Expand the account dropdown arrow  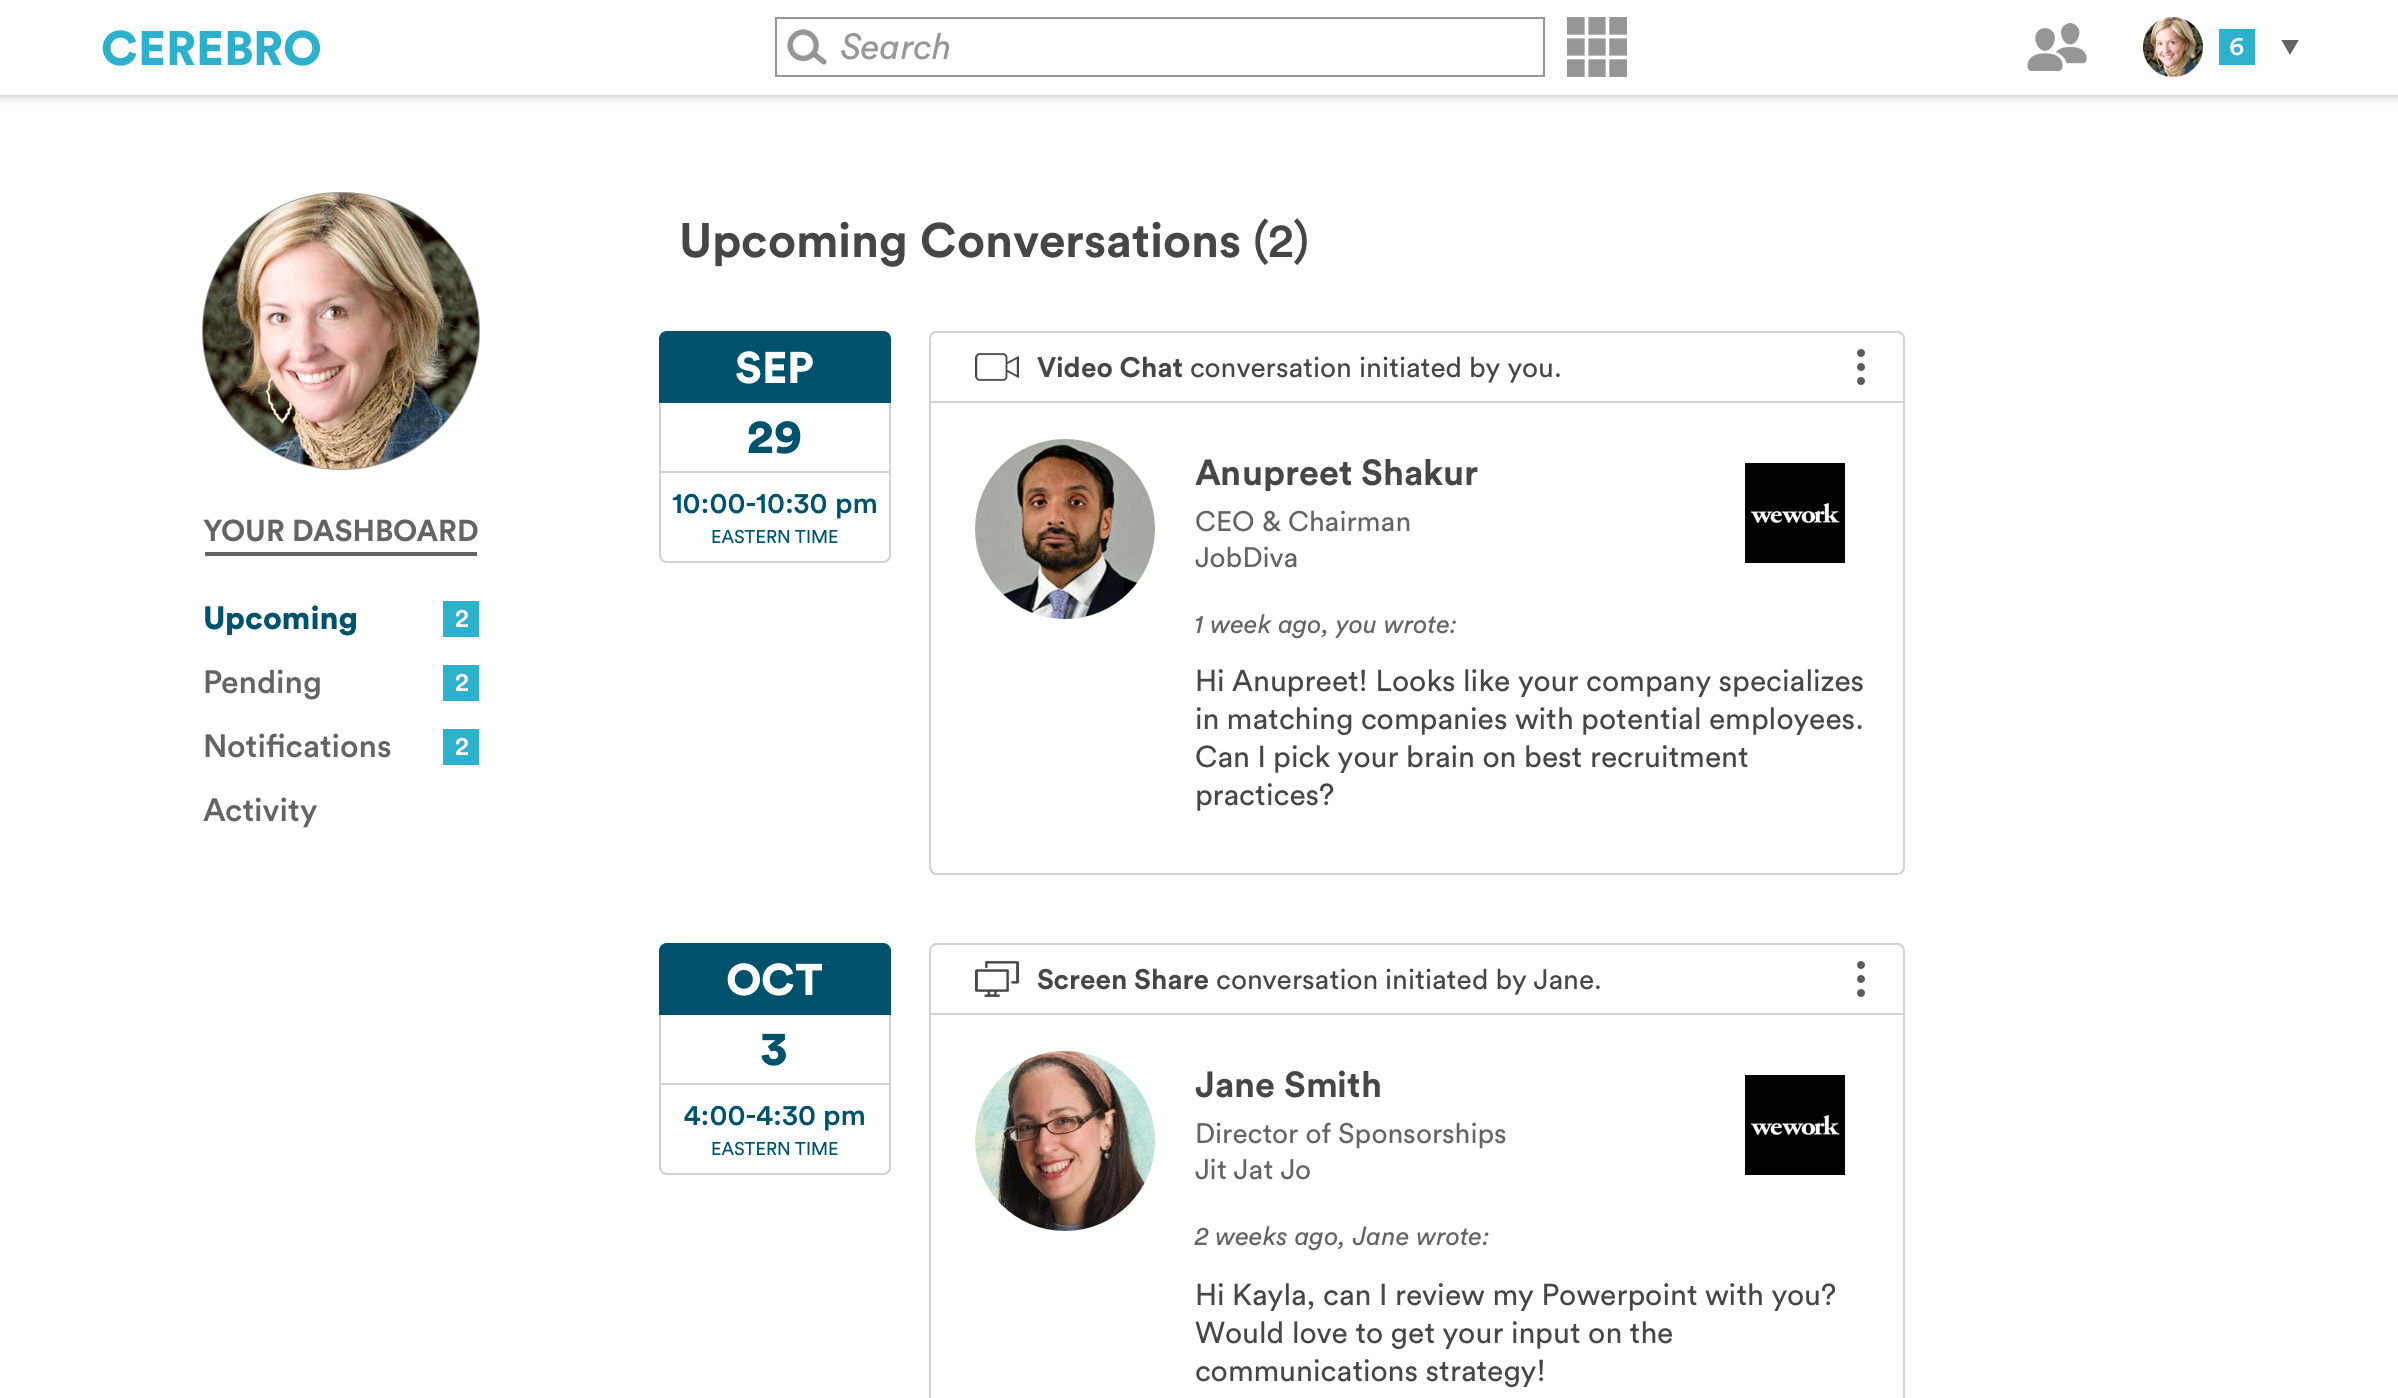[x=2290, y=47]
